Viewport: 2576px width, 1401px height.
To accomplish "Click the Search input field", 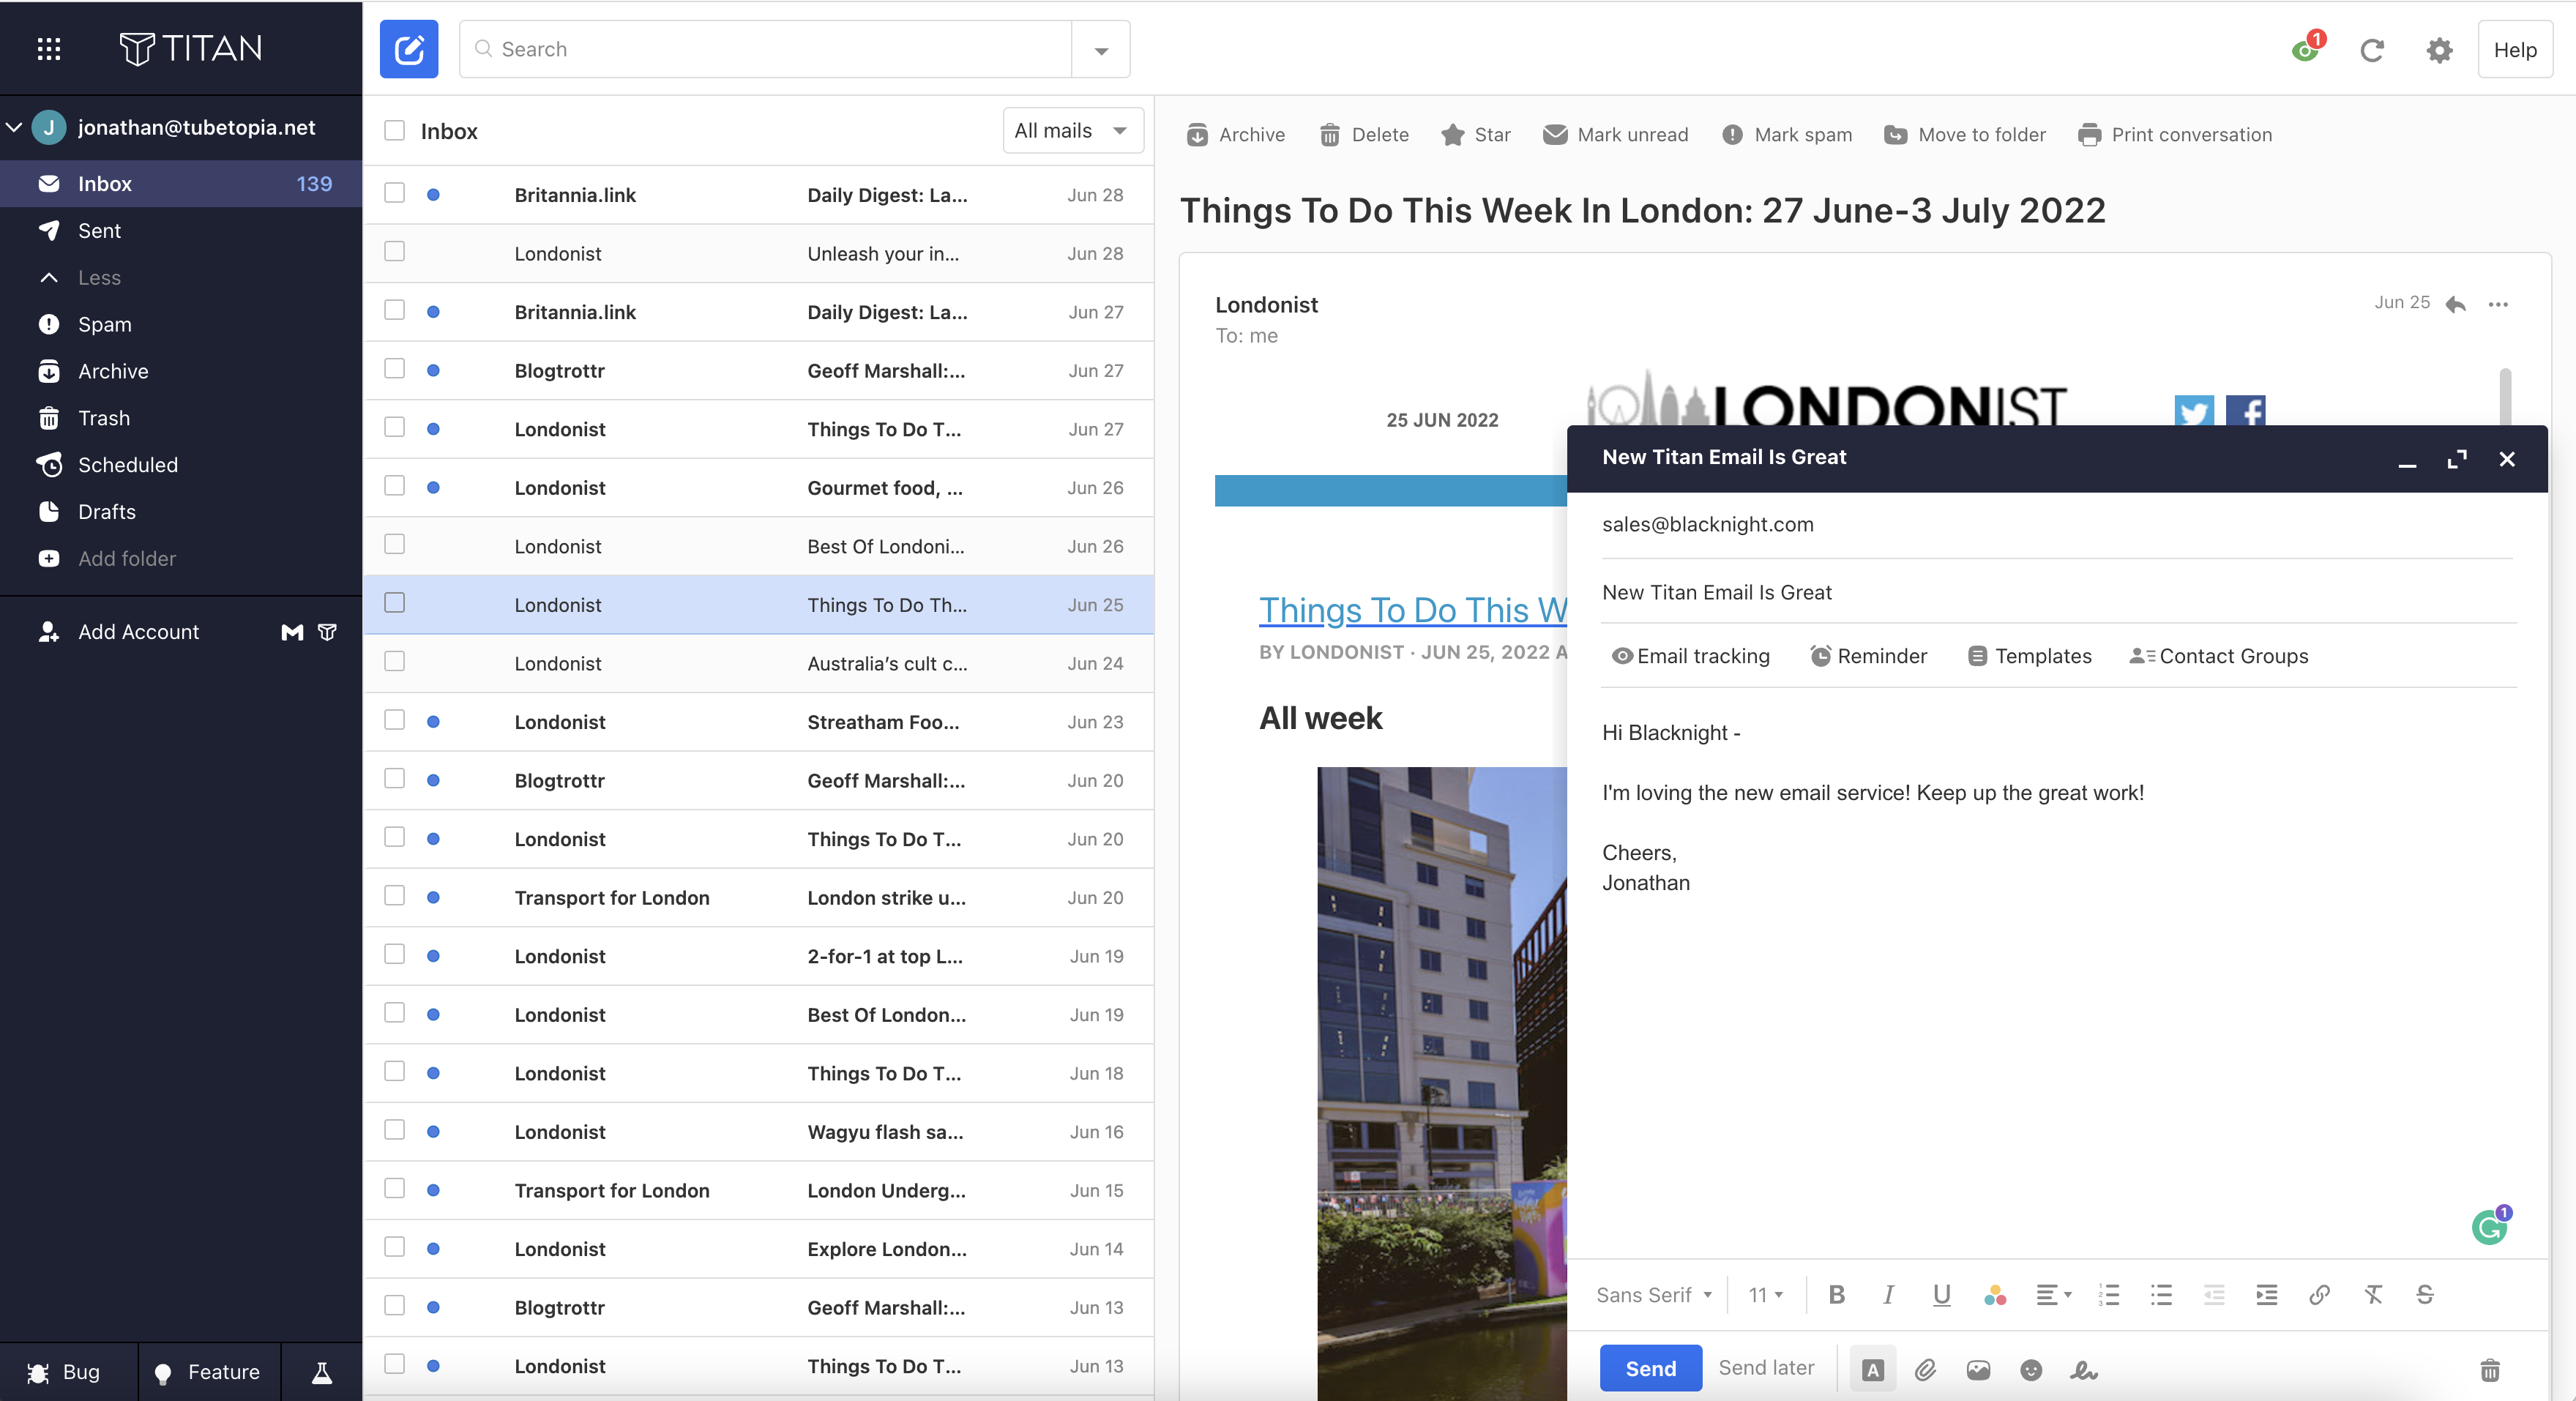I will [766, 49].
